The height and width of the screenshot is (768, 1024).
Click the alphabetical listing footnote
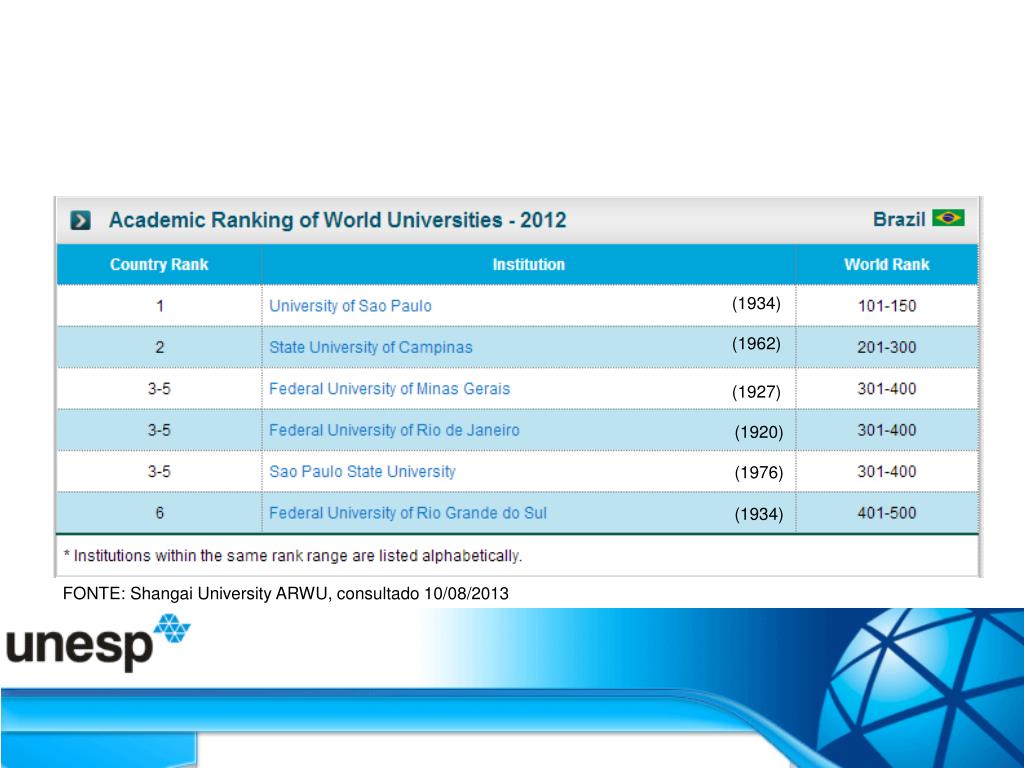point(293,556)
